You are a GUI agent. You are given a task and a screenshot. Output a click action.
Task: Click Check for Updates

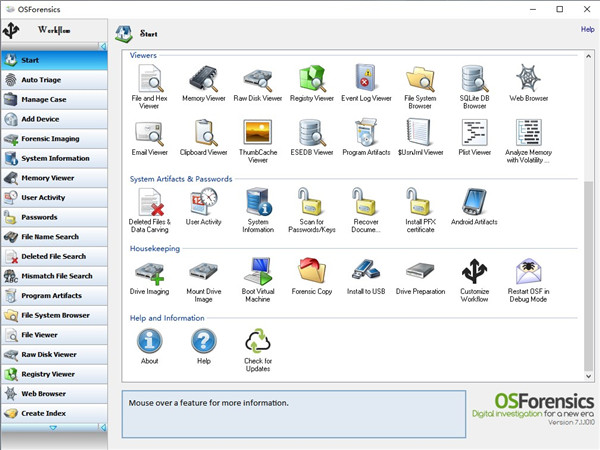[x=258, y=341]
